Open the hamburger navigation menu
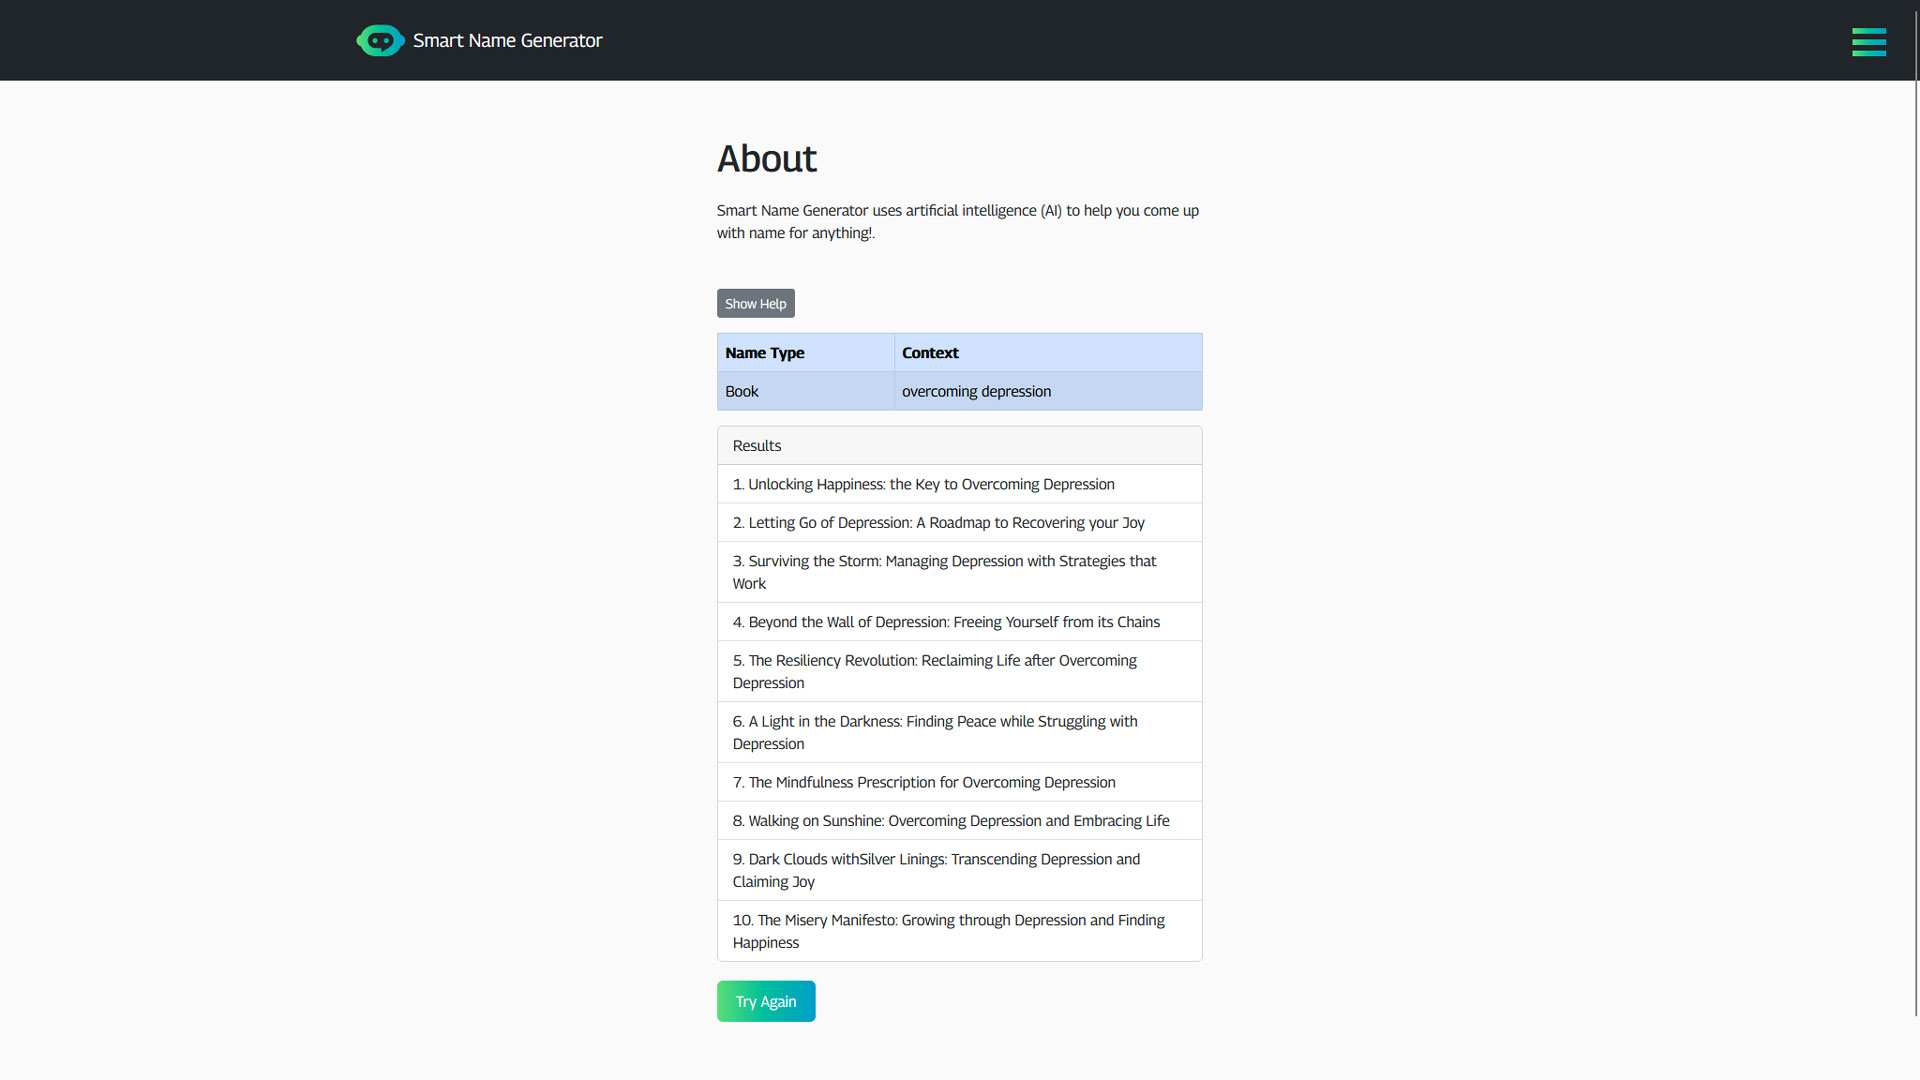Image resolution: width=1920 pixels, height=1080 pixels. coord(1868,42)
